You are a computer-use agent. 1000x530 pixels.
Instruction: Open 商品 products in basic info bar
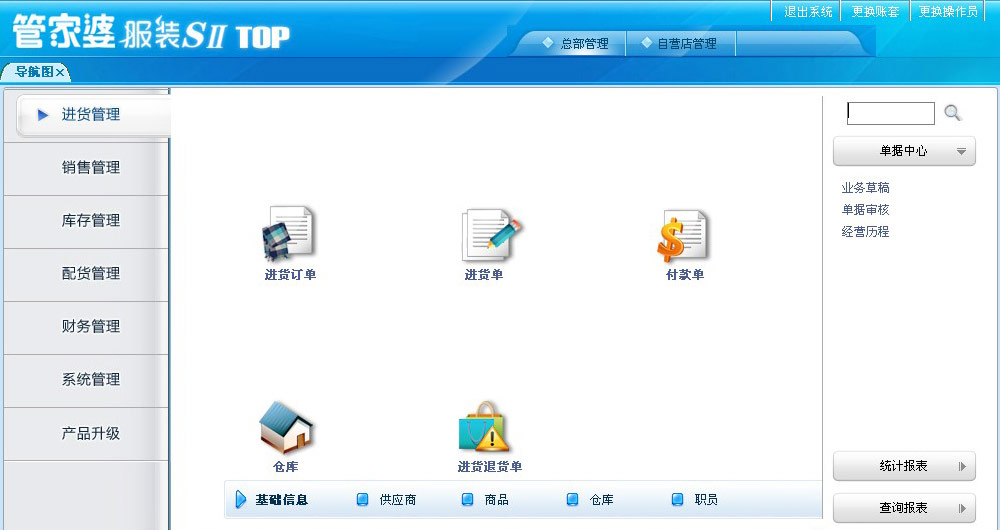click(x=496, y=500)
